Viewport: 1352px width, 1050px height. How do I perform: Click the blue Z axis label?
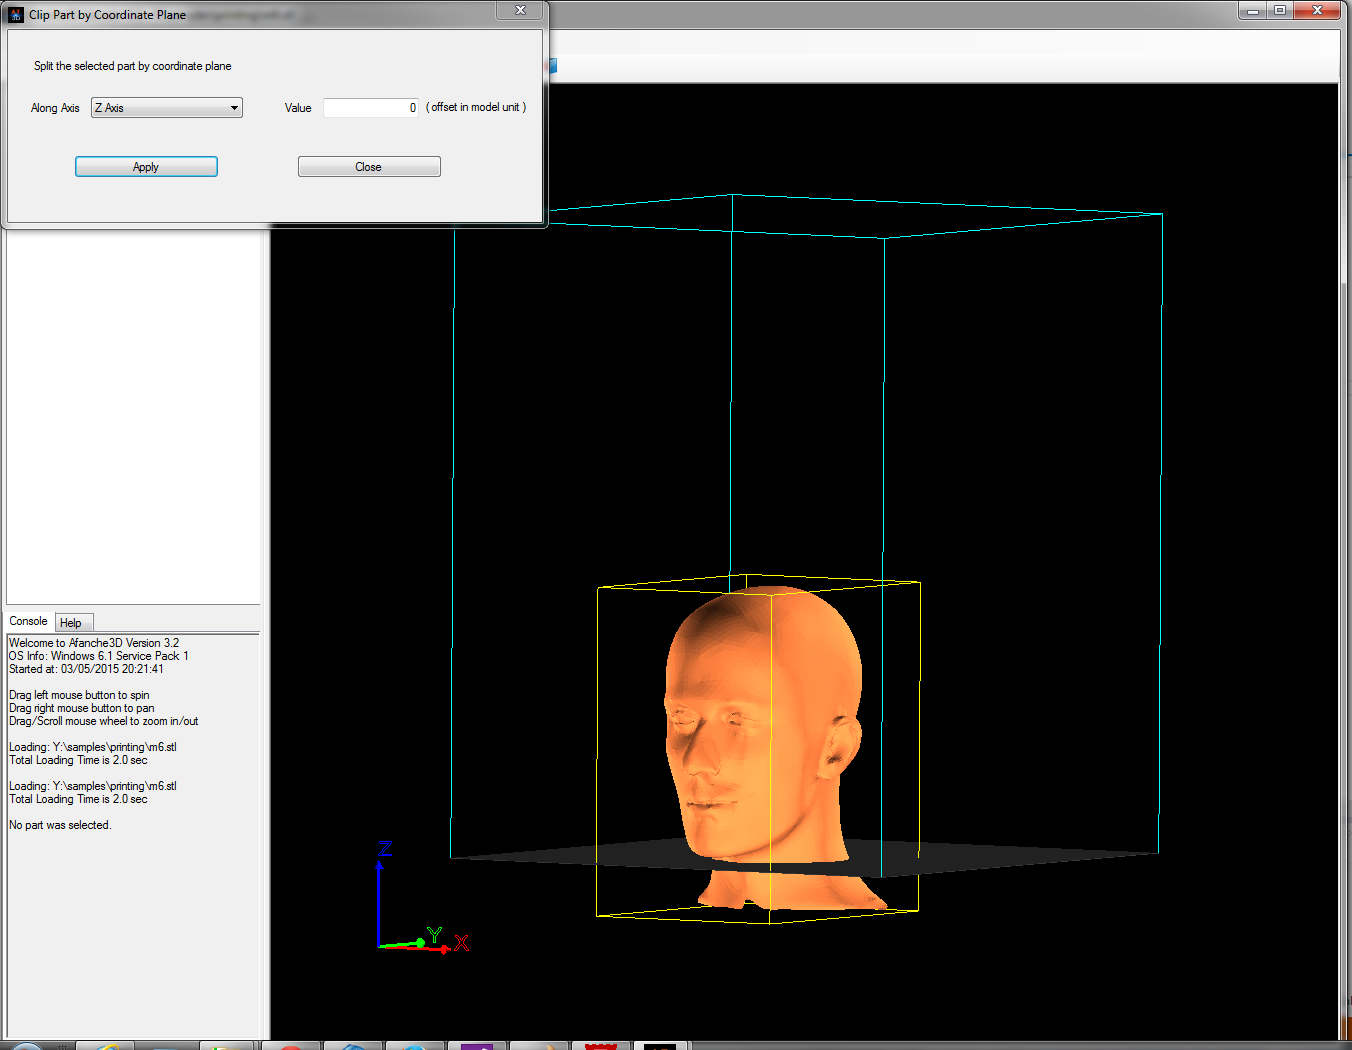point(385,849)
